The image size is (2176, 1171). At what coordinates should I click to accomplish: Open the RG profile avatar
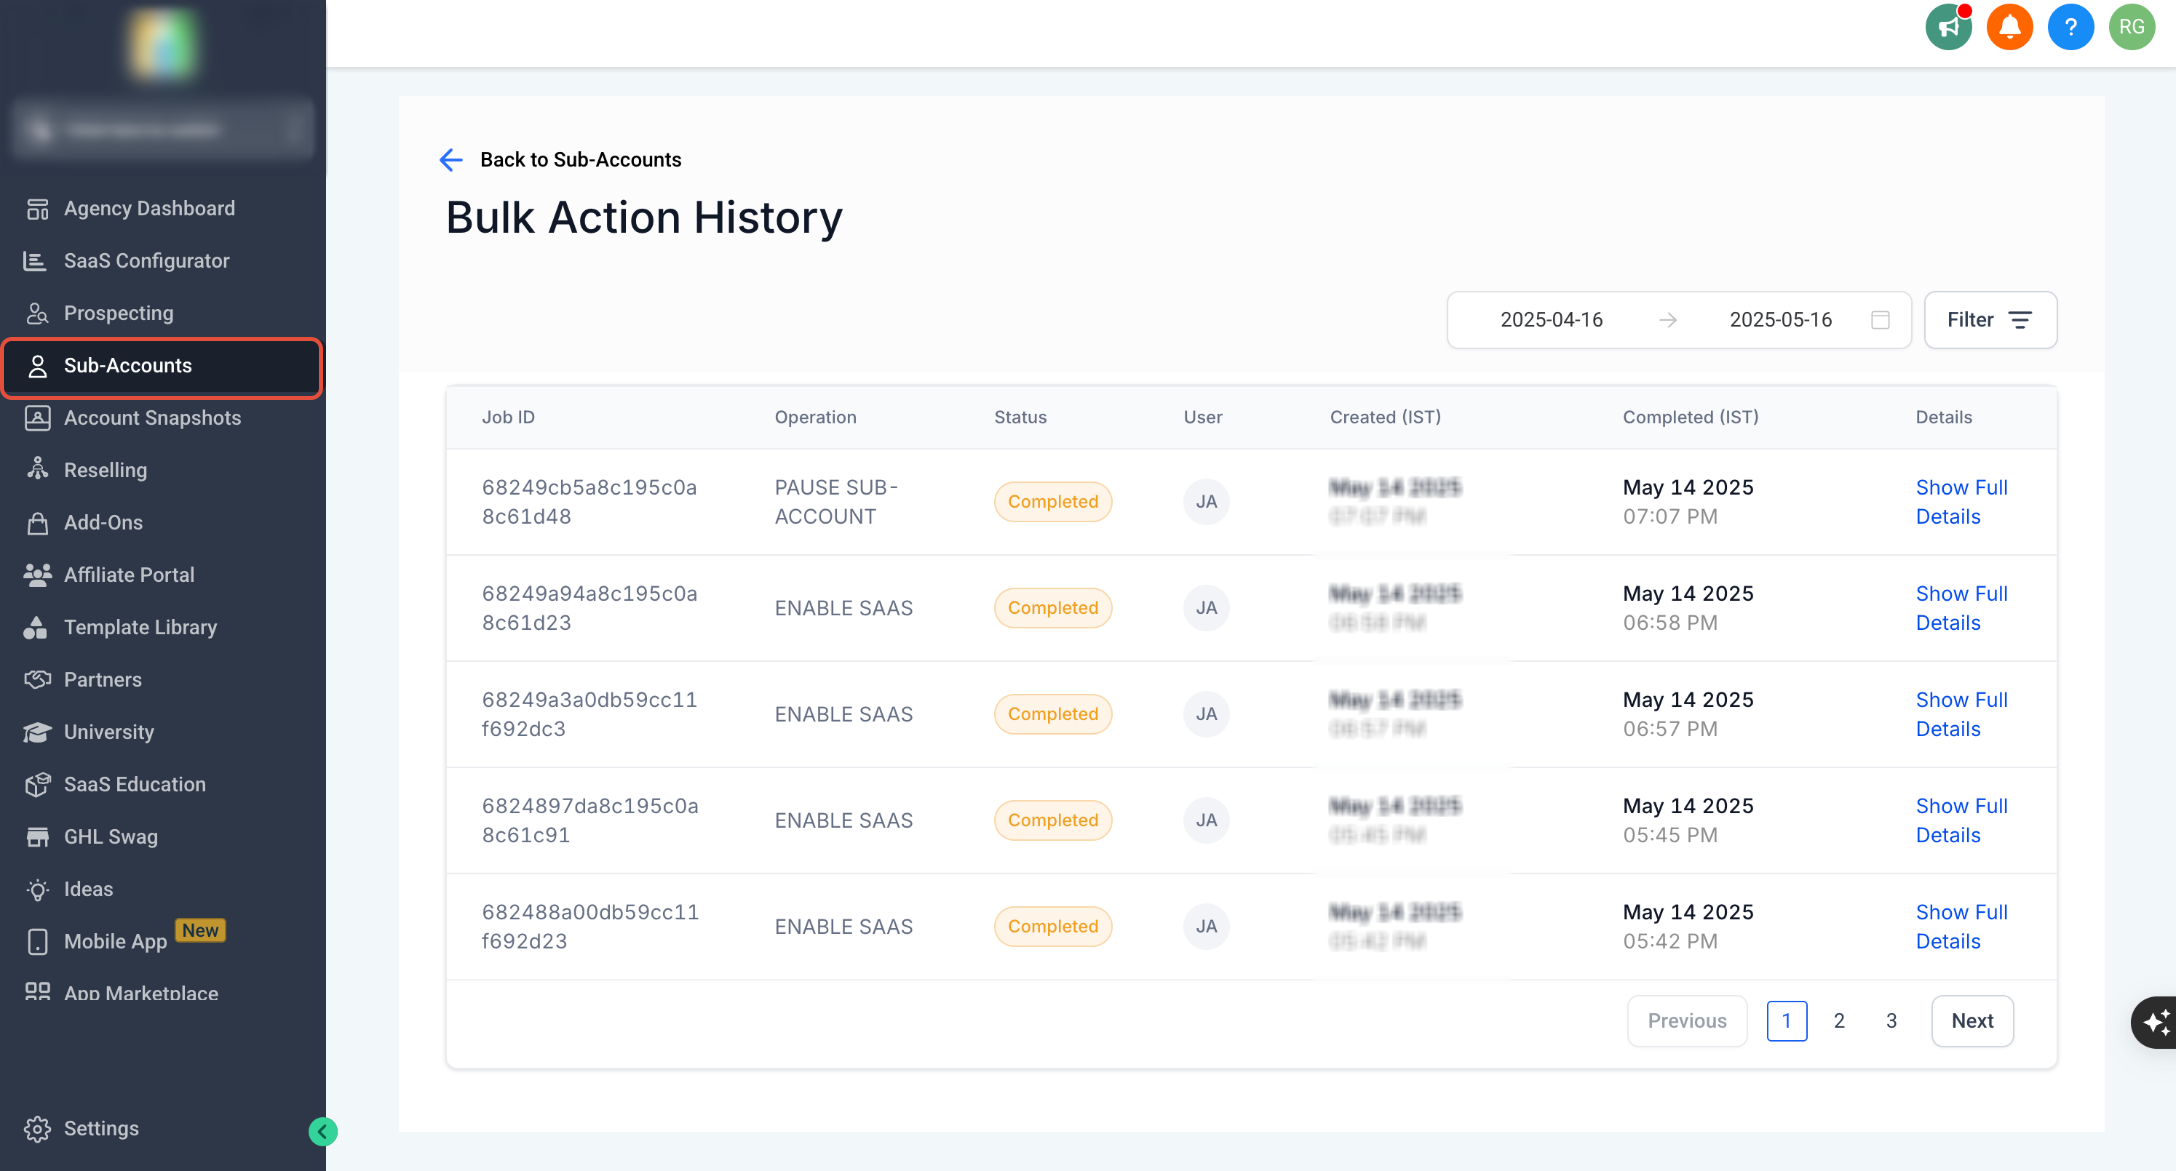(x=2131, y=27)
